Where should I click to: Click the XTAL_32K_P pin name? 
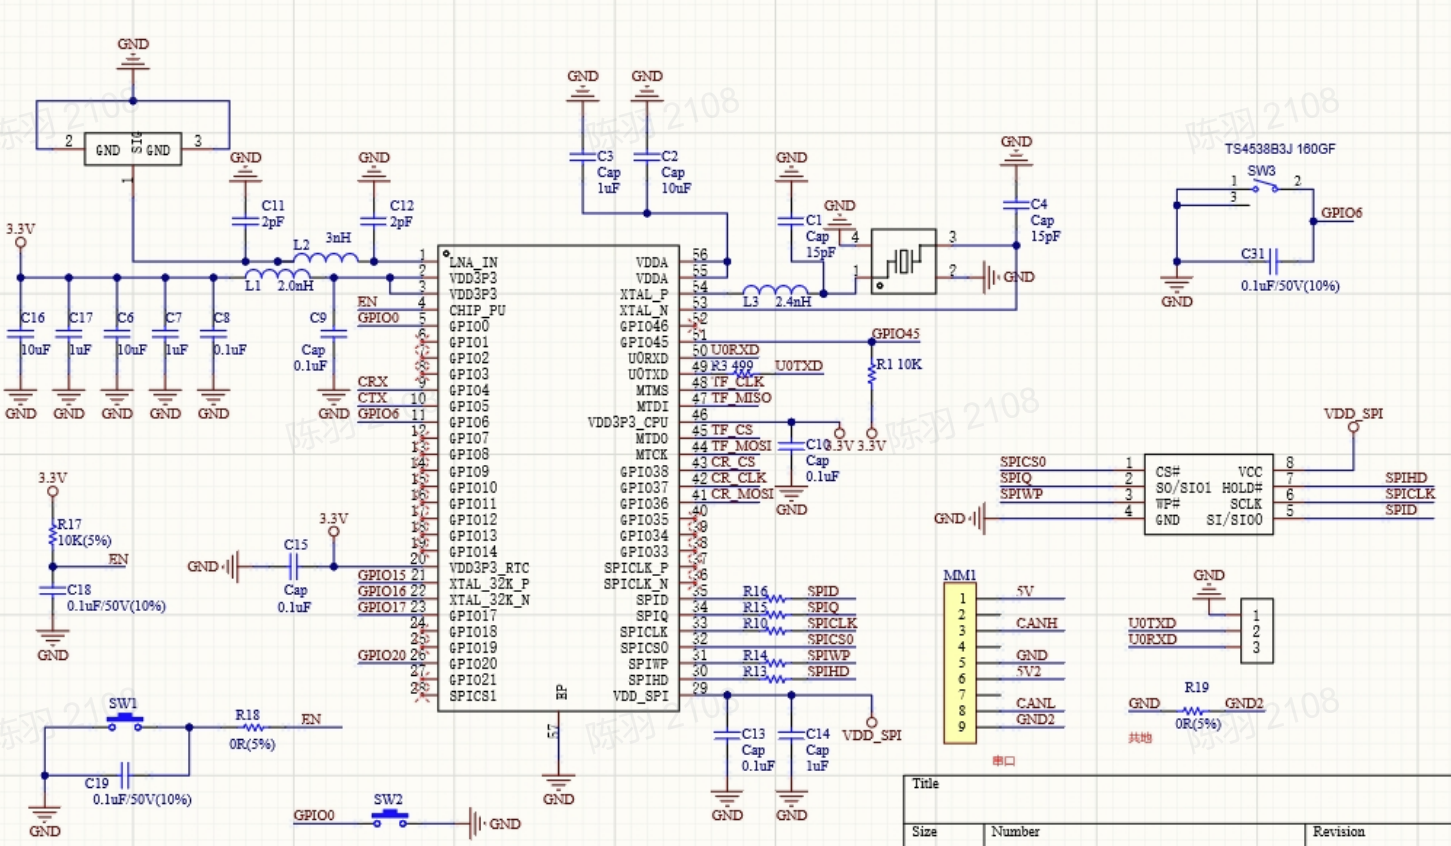coord(489,583)
